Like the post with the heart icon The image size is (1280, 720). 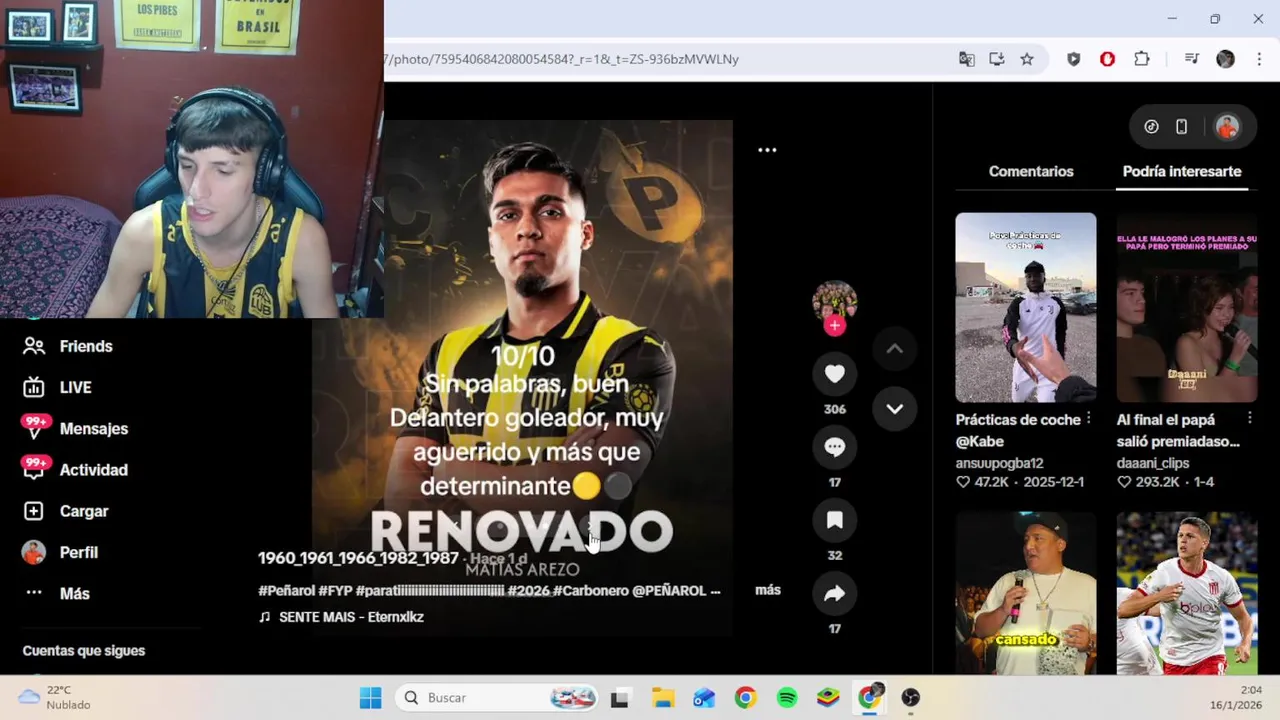point(835,374)
